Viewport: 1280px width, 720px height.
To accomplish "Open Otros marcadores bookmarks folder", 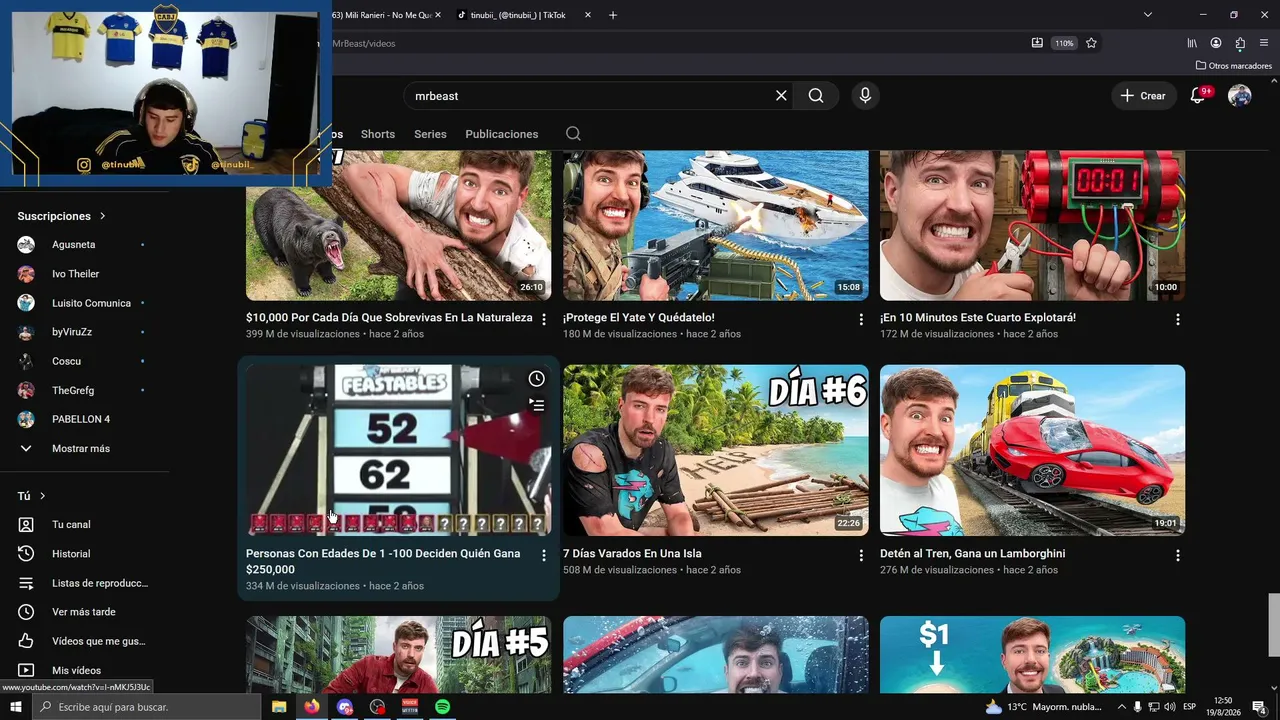I will click(x=1234, y=66).
